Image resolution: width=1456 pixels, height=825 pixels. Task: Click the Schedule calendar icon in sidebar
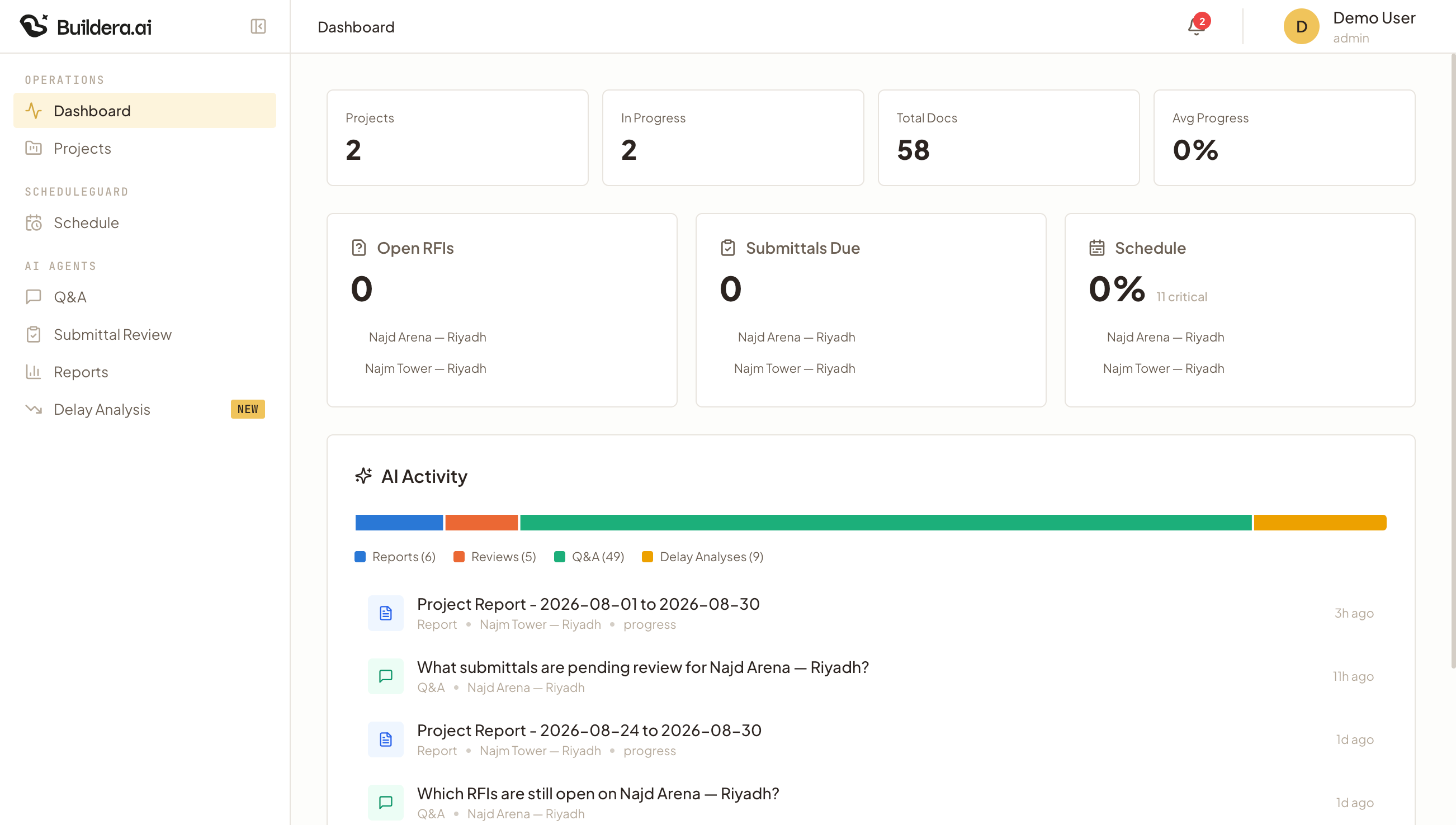point(33,223)
